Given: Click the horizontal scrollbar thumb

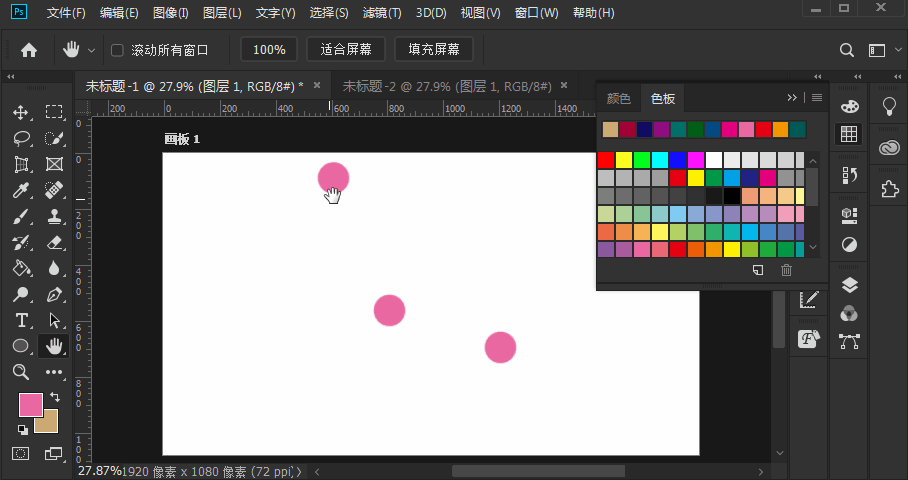Looking at the screenshot, I should click(539, 471).
